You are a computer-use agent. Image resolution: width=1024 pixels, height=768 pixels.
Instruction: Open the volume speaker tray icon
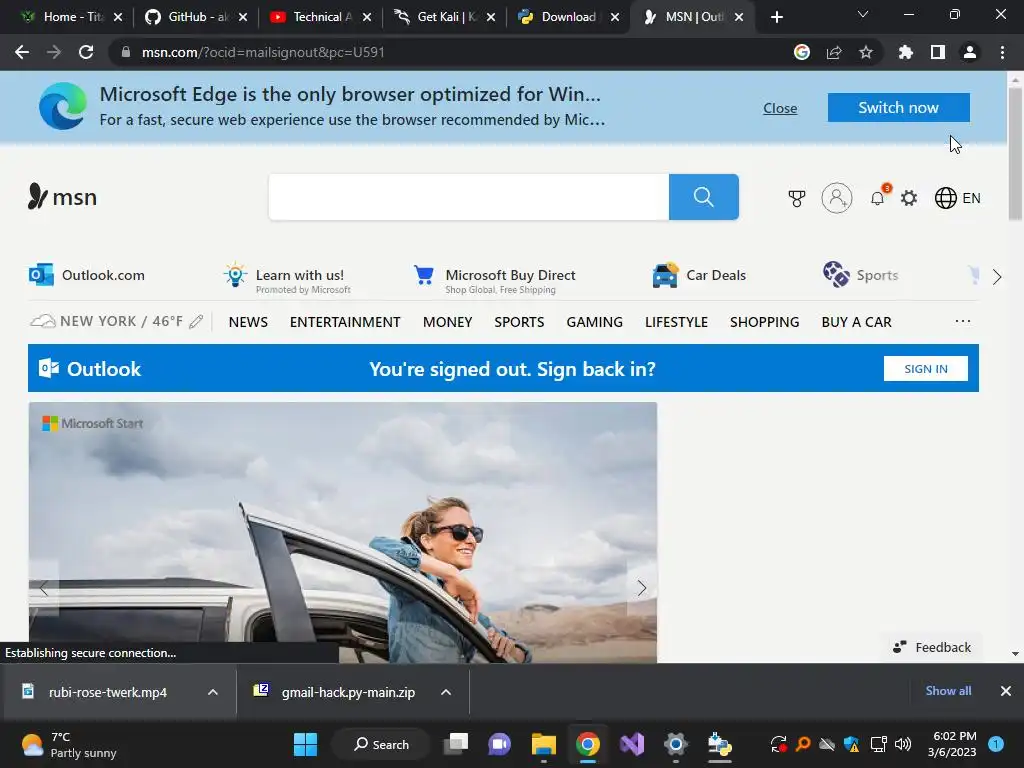coord(903,744)
